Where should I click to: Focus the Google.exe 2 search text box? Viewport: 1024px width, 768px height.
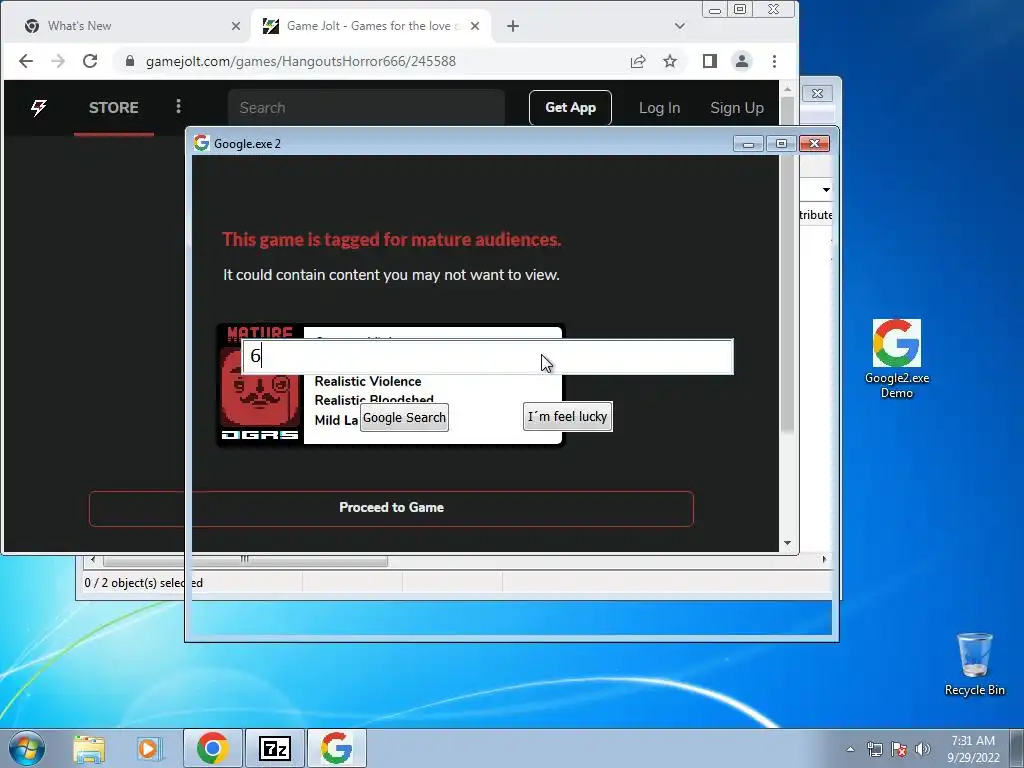488,357
